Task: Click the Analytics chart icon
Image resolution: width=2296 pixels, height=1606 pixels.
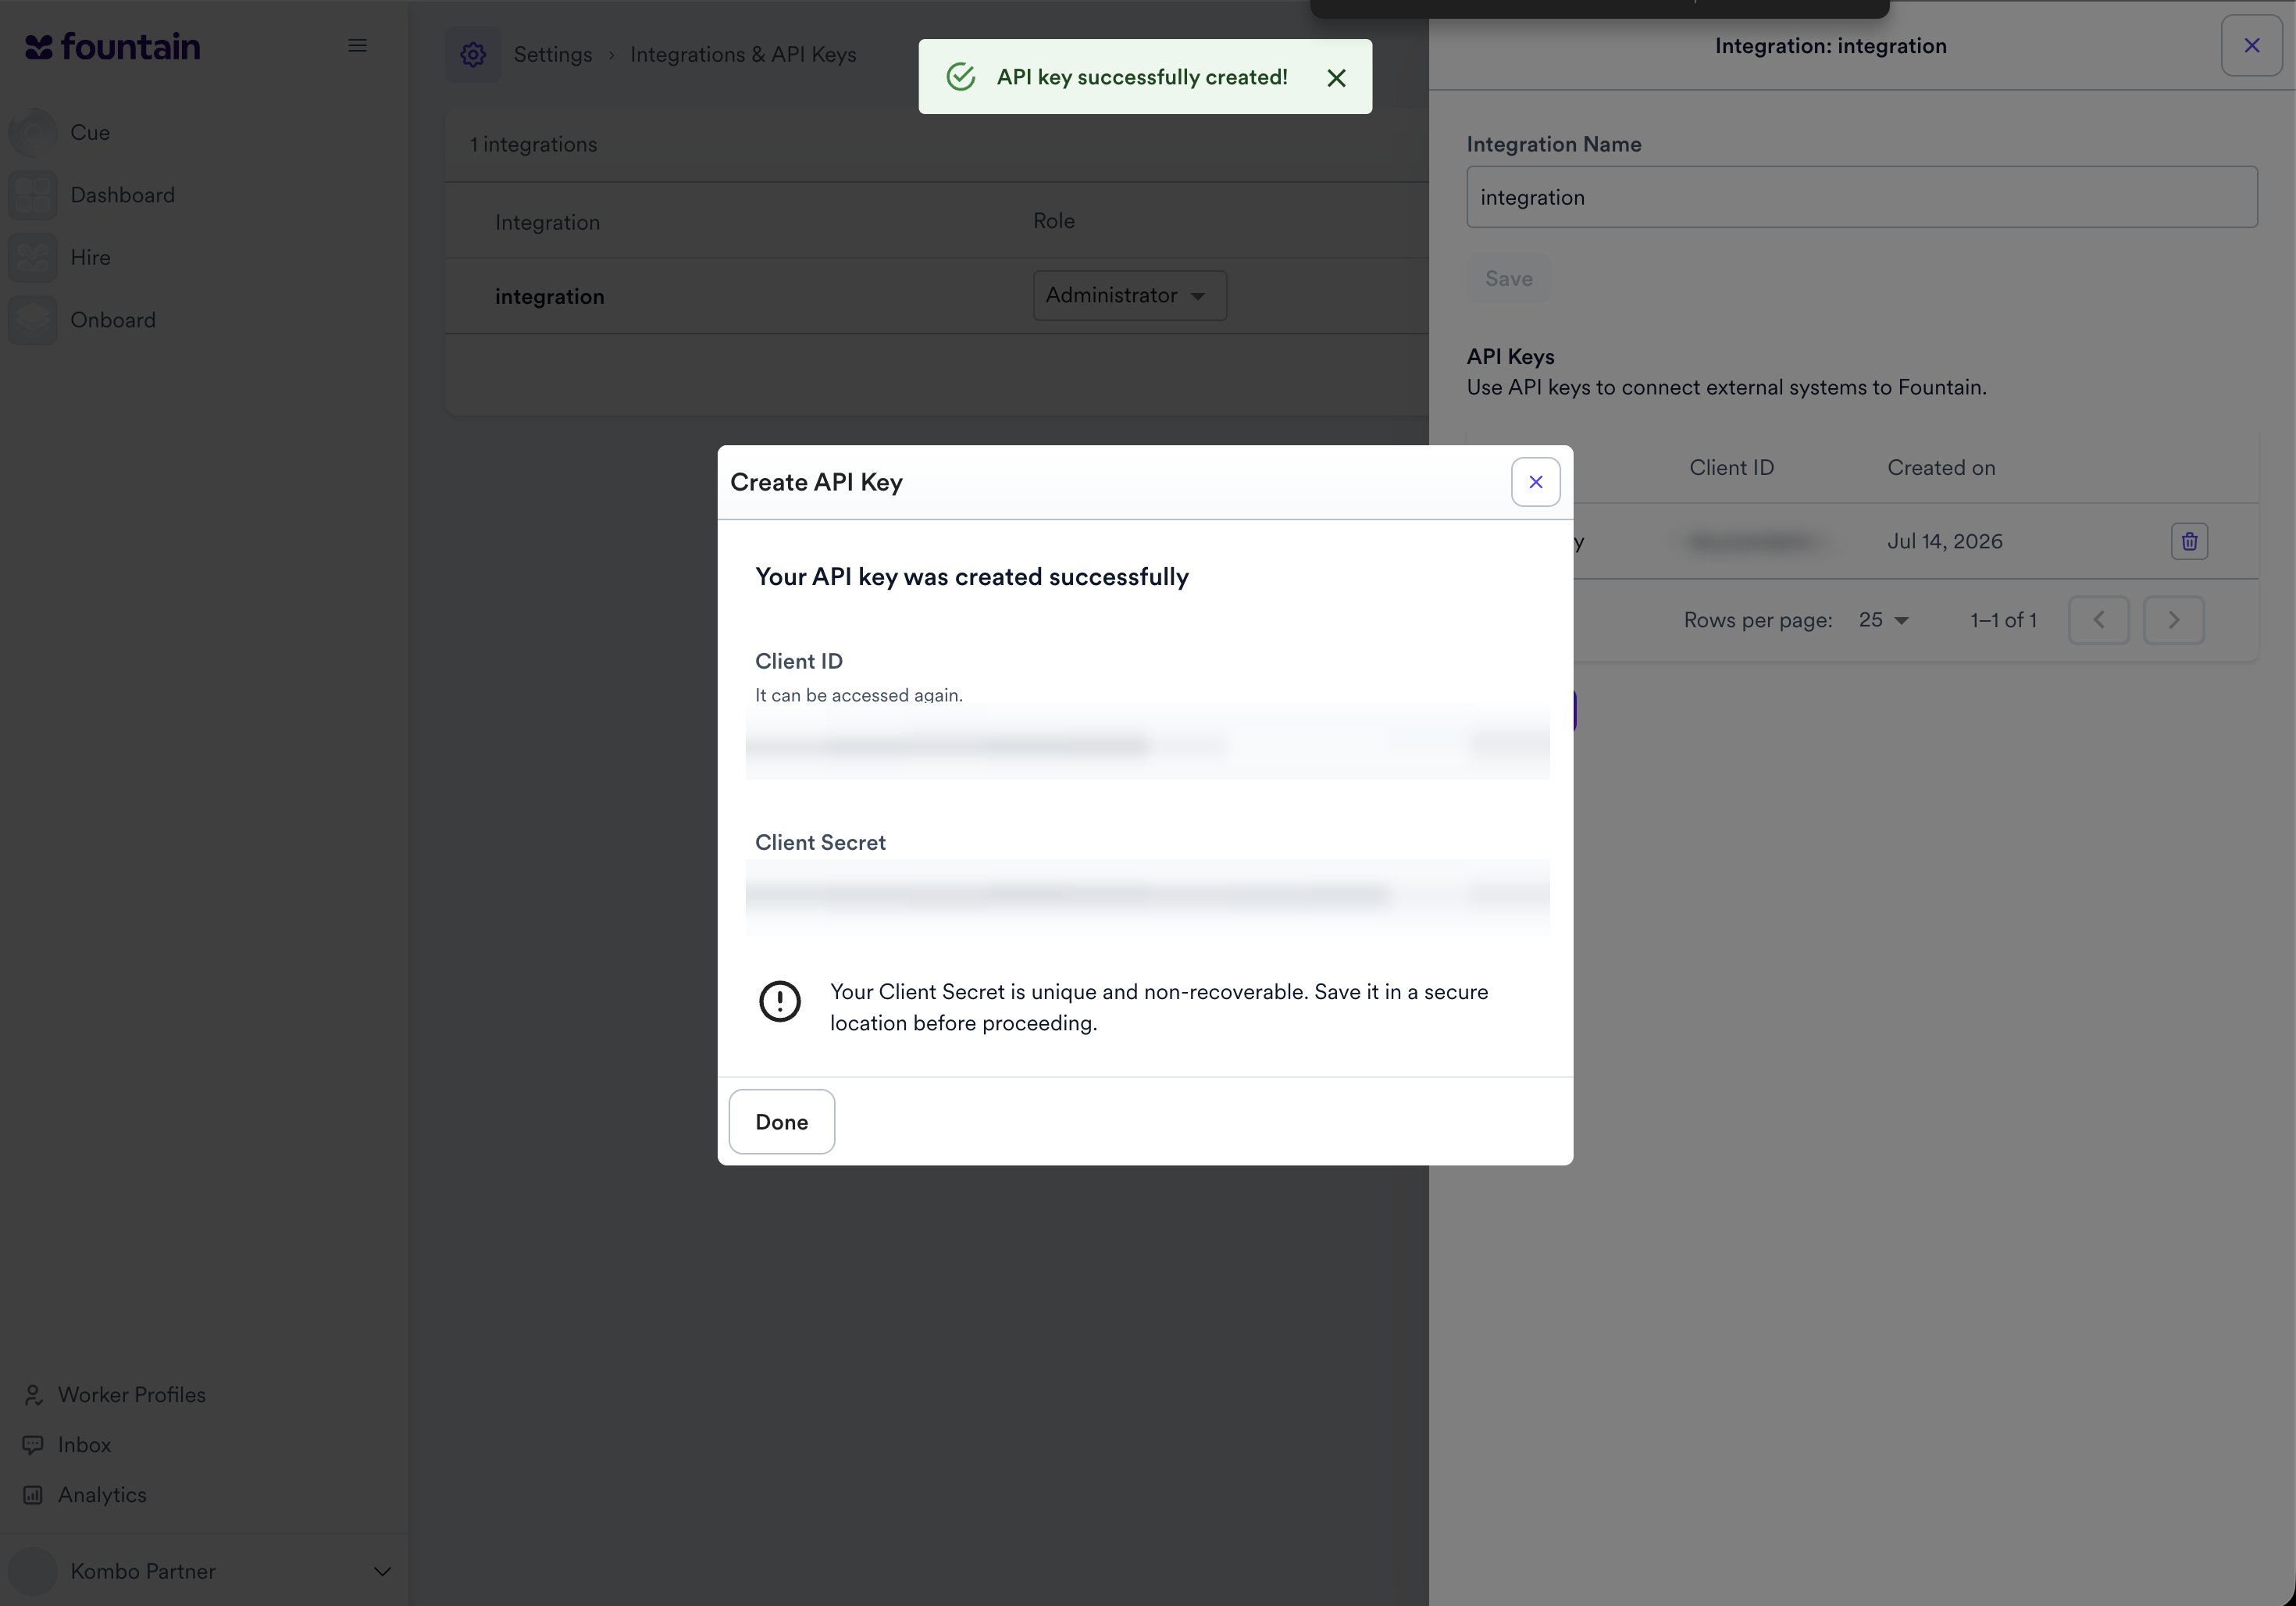Action: click(33, 1494)
